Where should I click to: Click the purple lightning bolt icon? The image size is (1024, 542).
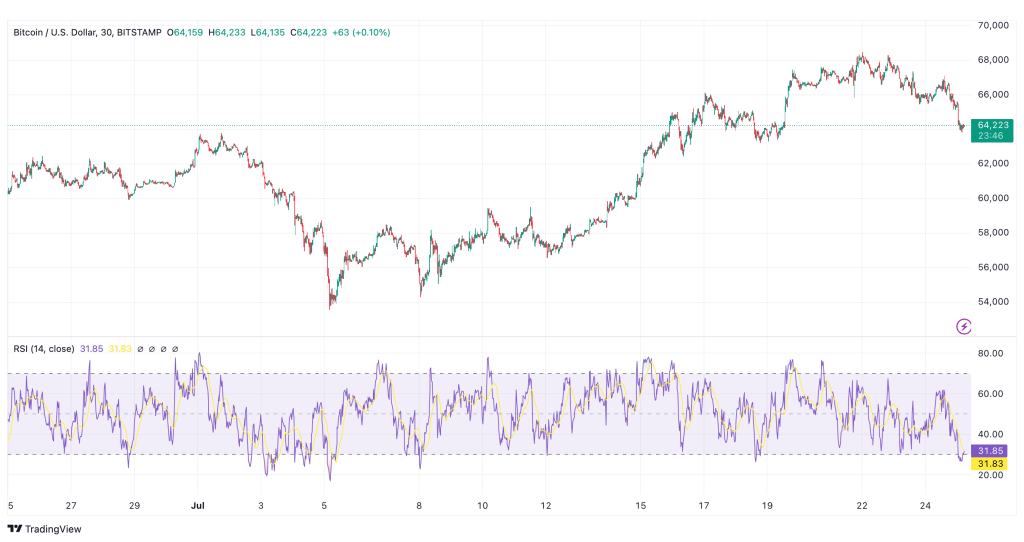964,326
